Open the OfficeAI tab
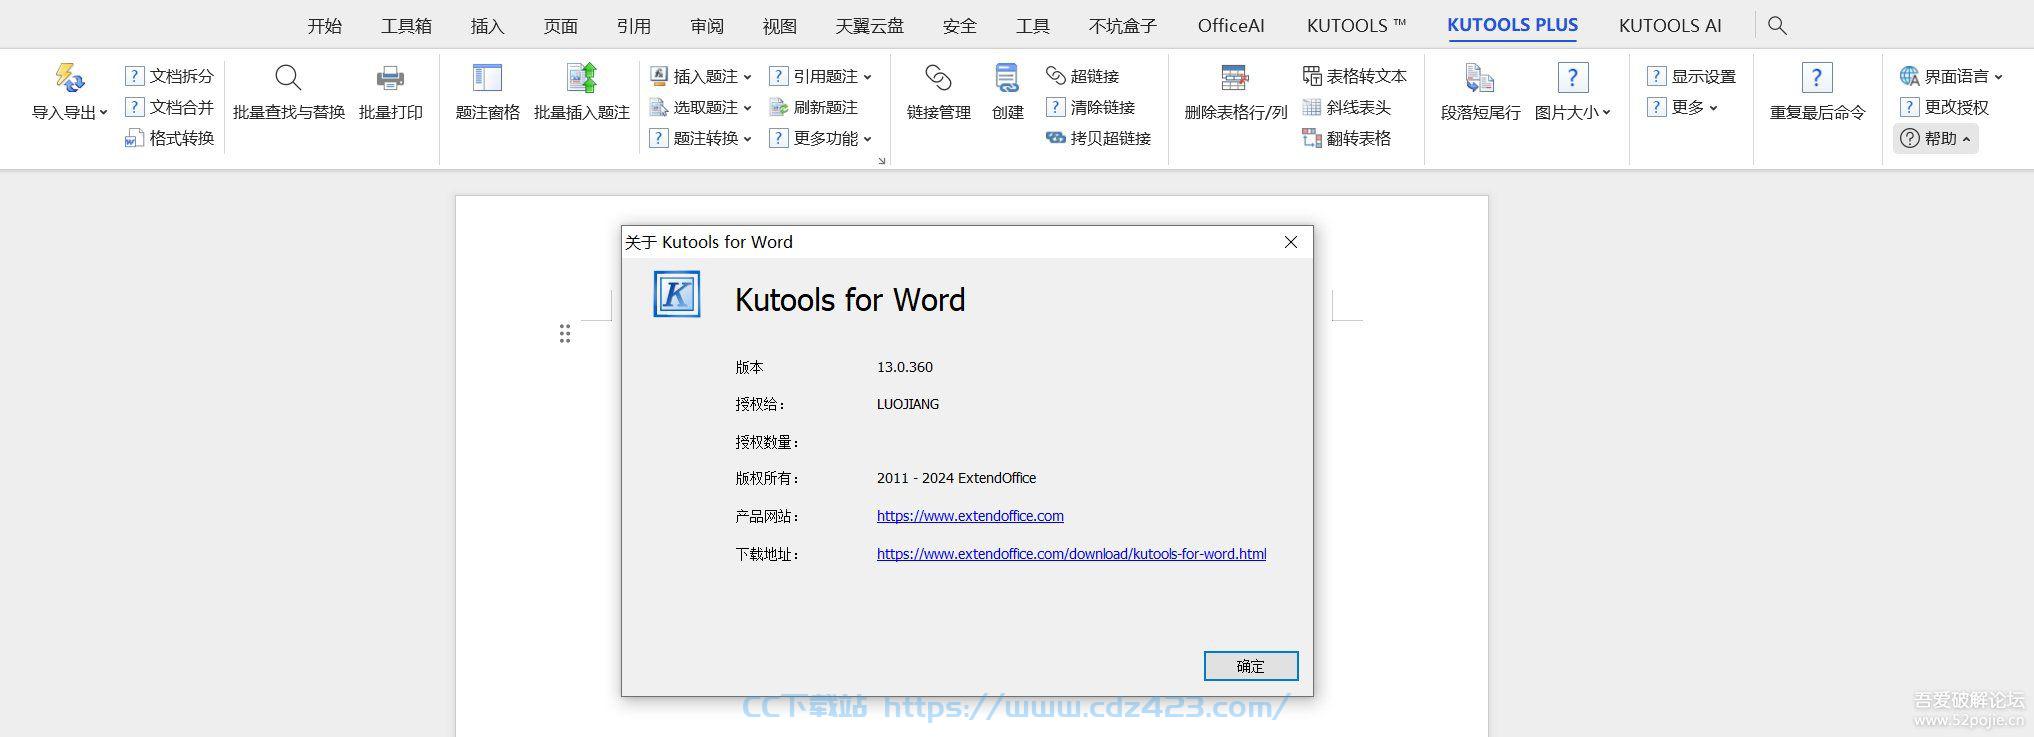Viewport: 2034px width, 737px height. [x=1231, y=26]
